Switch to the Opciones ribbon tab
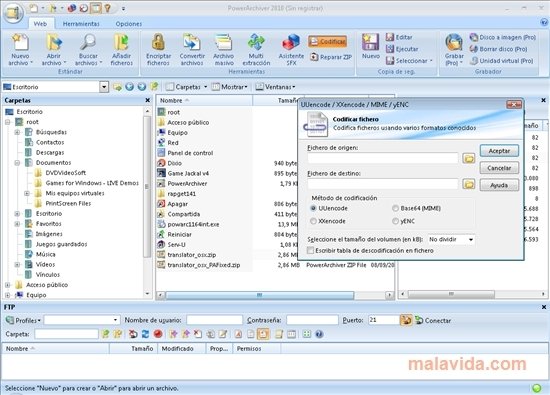This screenshot has width=550, height=395. tap(129, 24)
